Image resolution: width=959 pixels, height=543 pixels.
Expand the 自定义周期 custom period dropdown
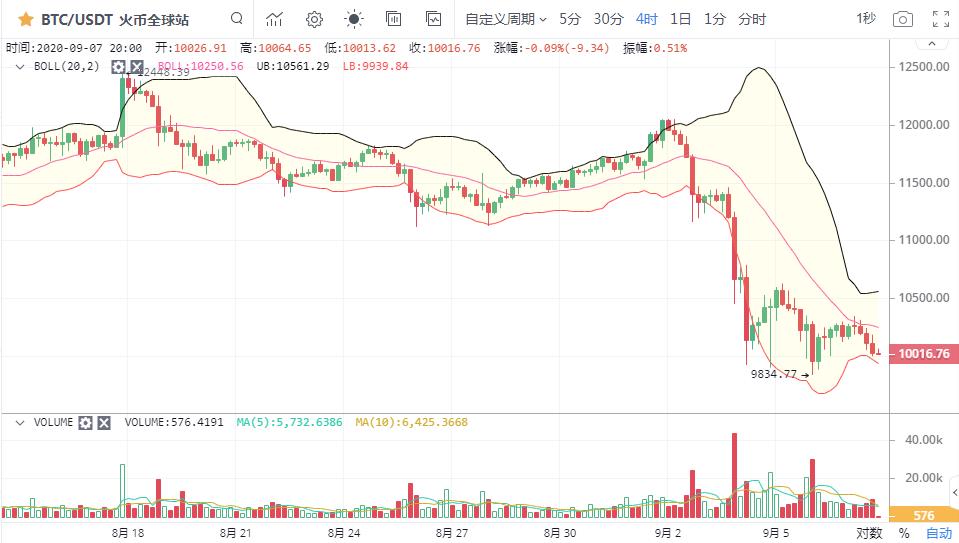[506, 19]
